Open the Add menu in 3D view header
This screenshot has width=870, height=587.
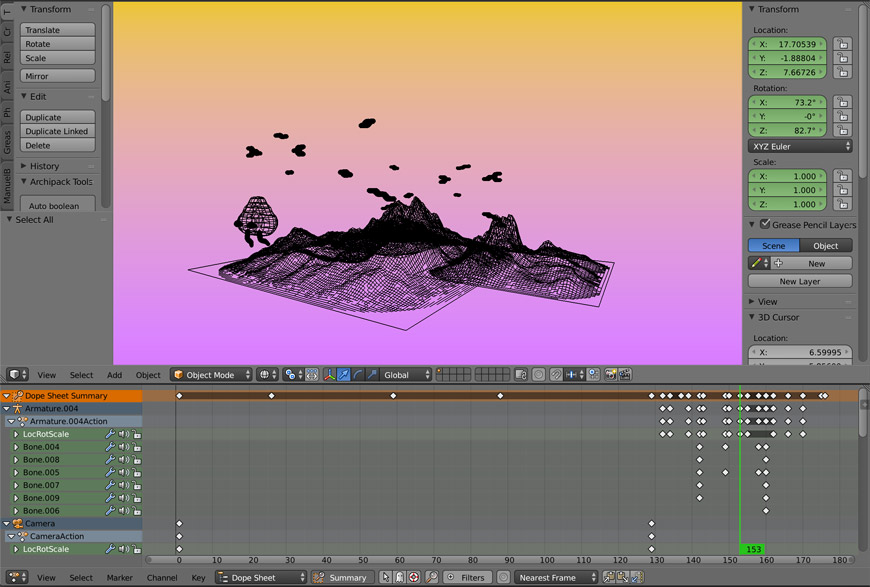(x=115, y=375)
